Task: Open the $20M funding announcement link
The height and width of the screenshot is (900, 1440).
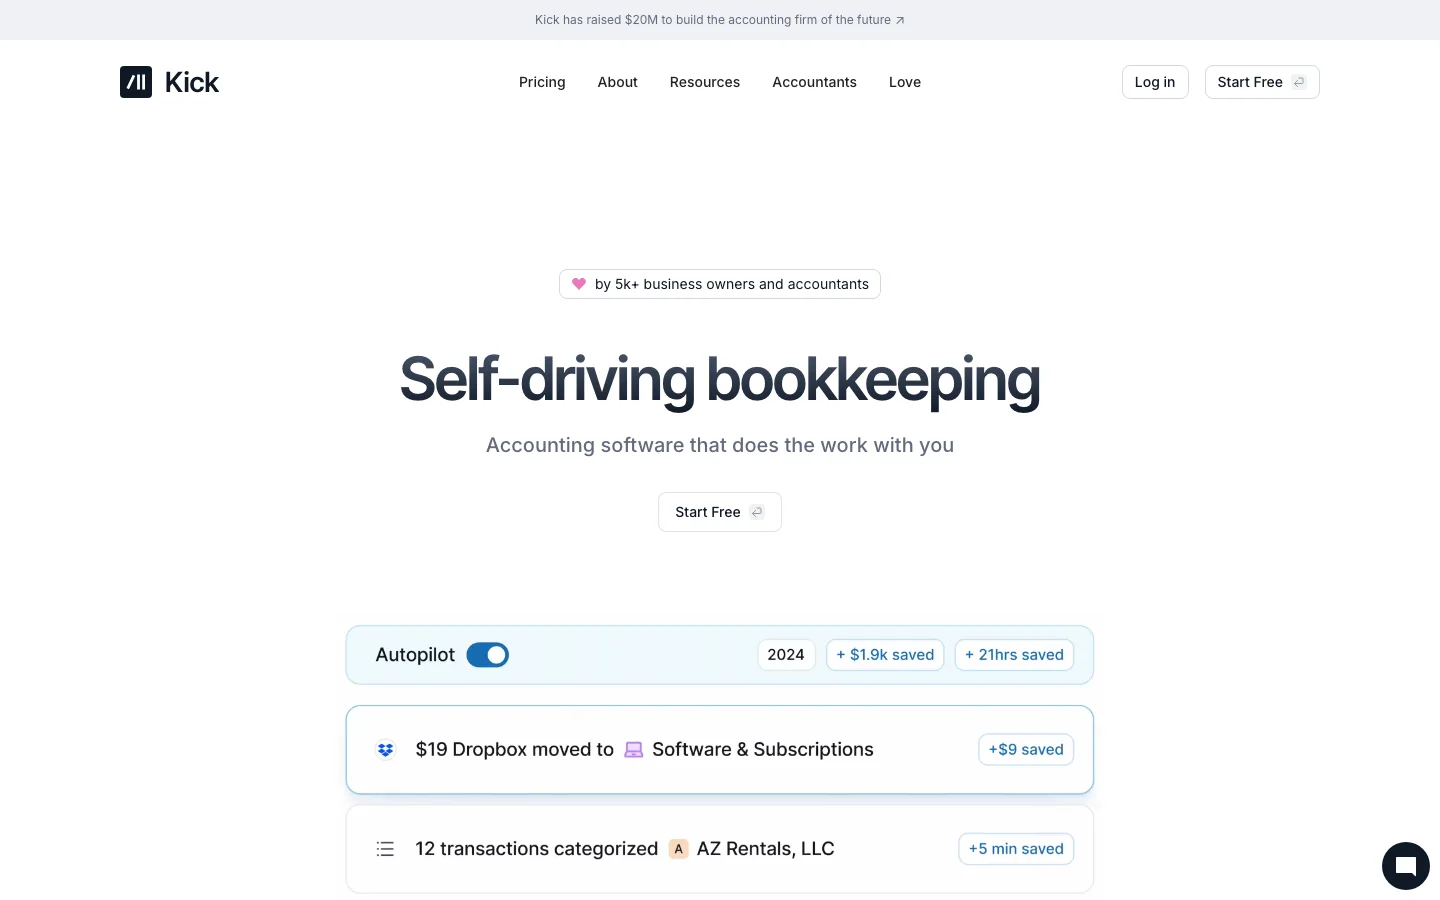Action: click(719, 20)
